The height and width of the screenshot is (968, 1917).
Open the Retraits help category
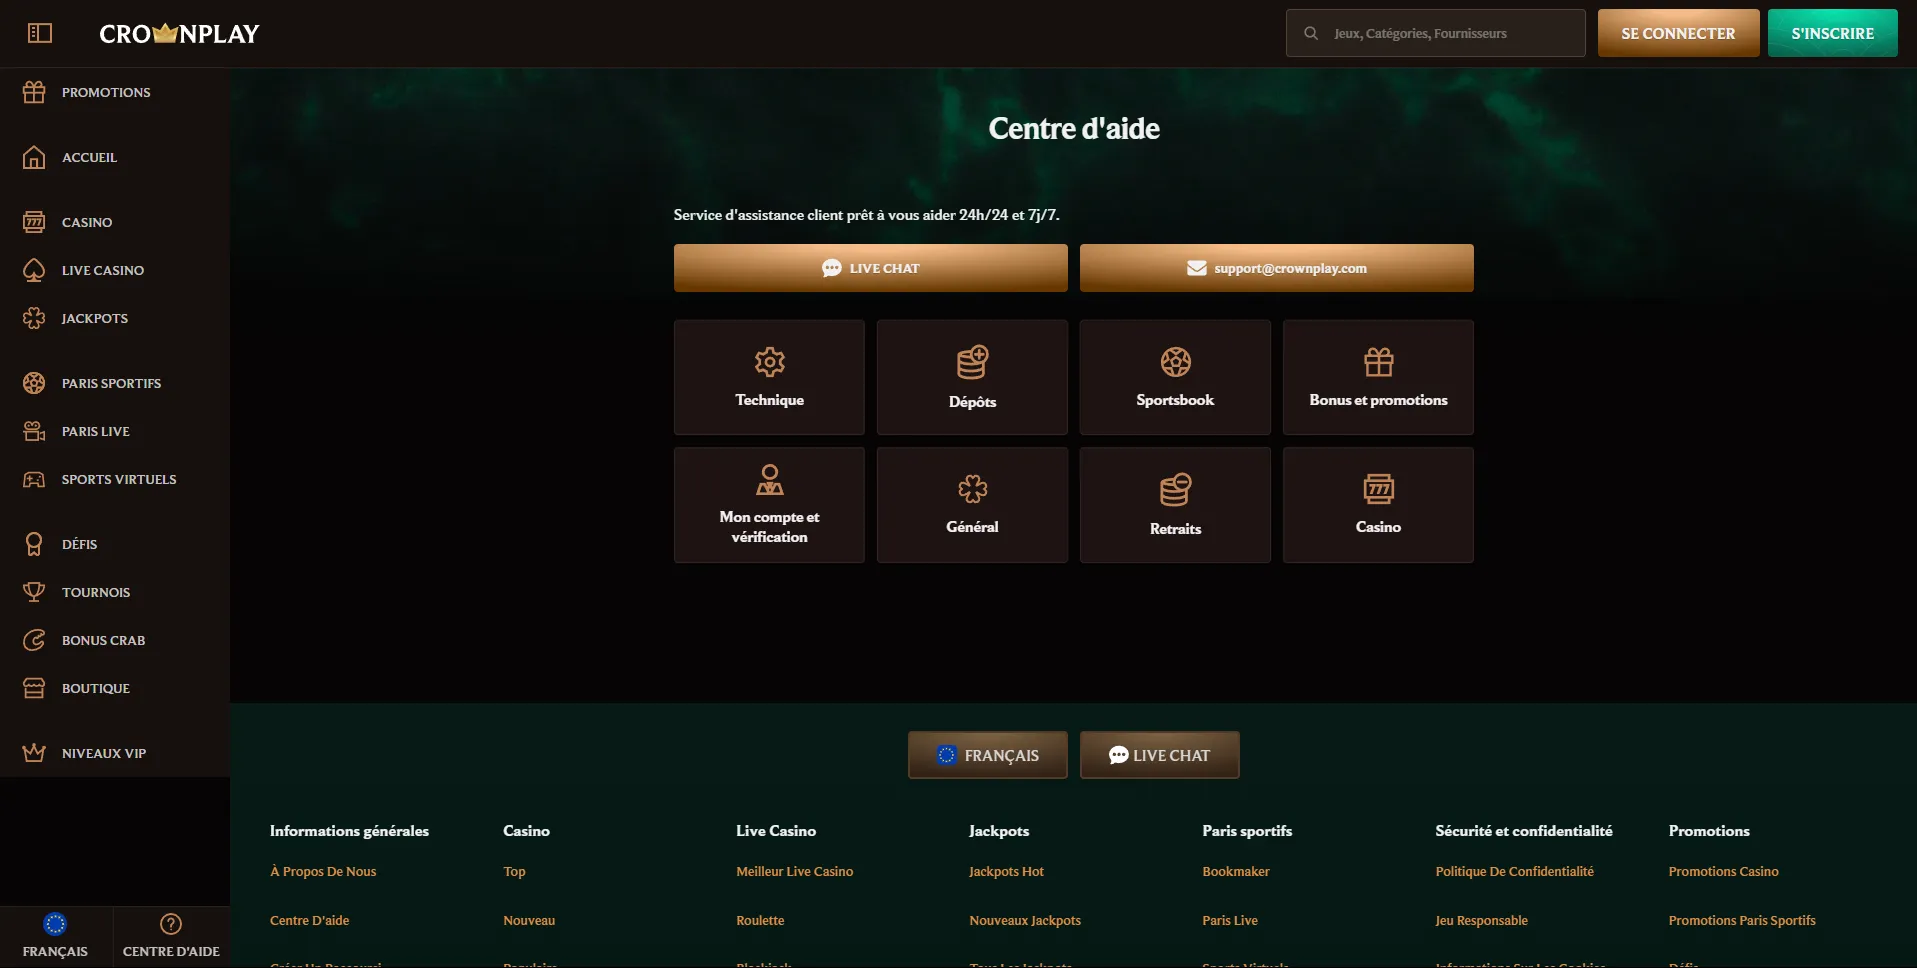pyautogui.click(x=1175, y=505)
